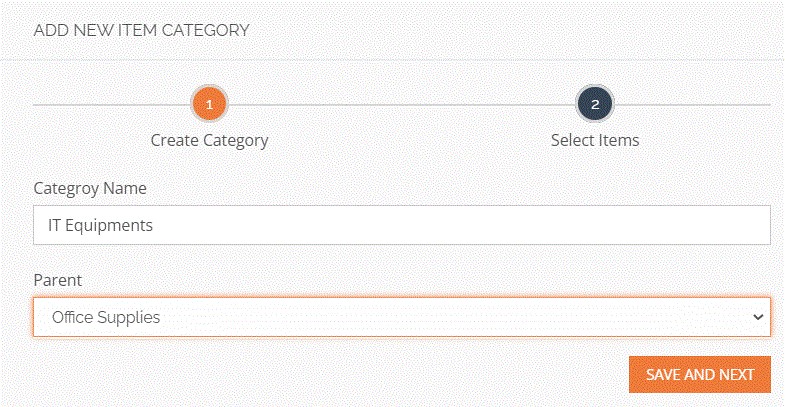Click the Office Supplies selected value text
The height and width of the screenshot is (407, 785).
106,317
